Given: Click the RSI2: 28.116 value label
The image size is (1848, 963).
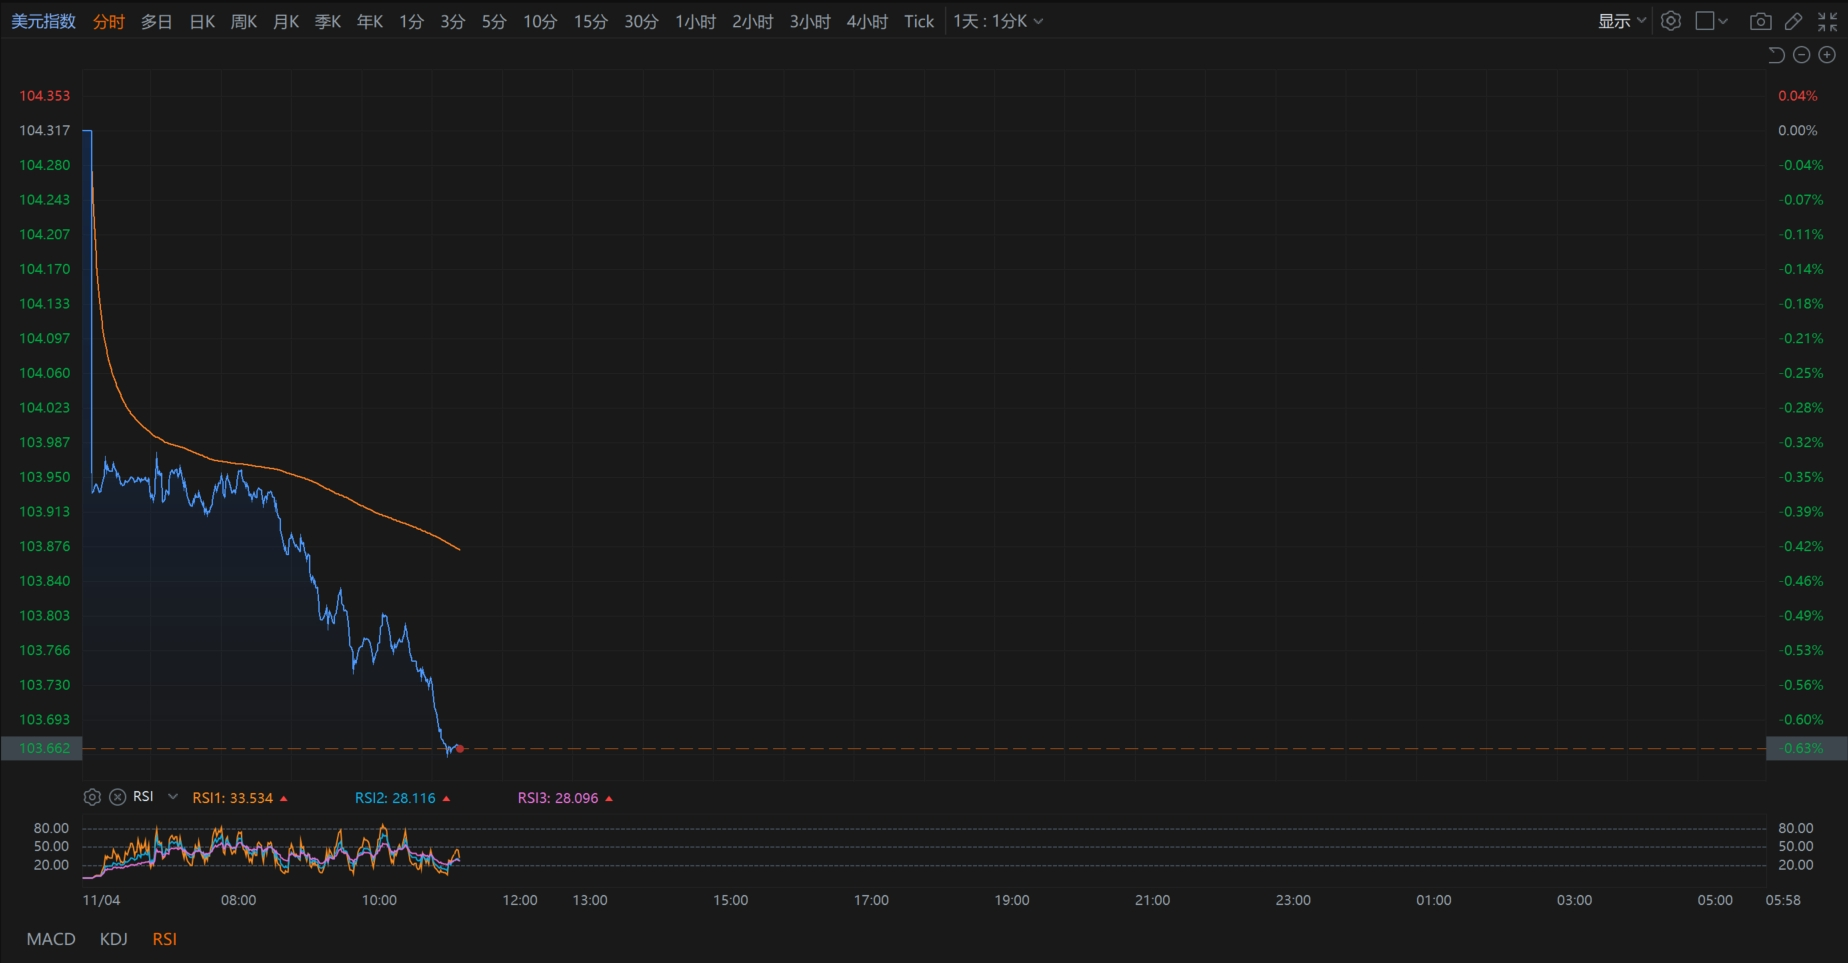Looking at the screenshot, I should coord(395,798).
